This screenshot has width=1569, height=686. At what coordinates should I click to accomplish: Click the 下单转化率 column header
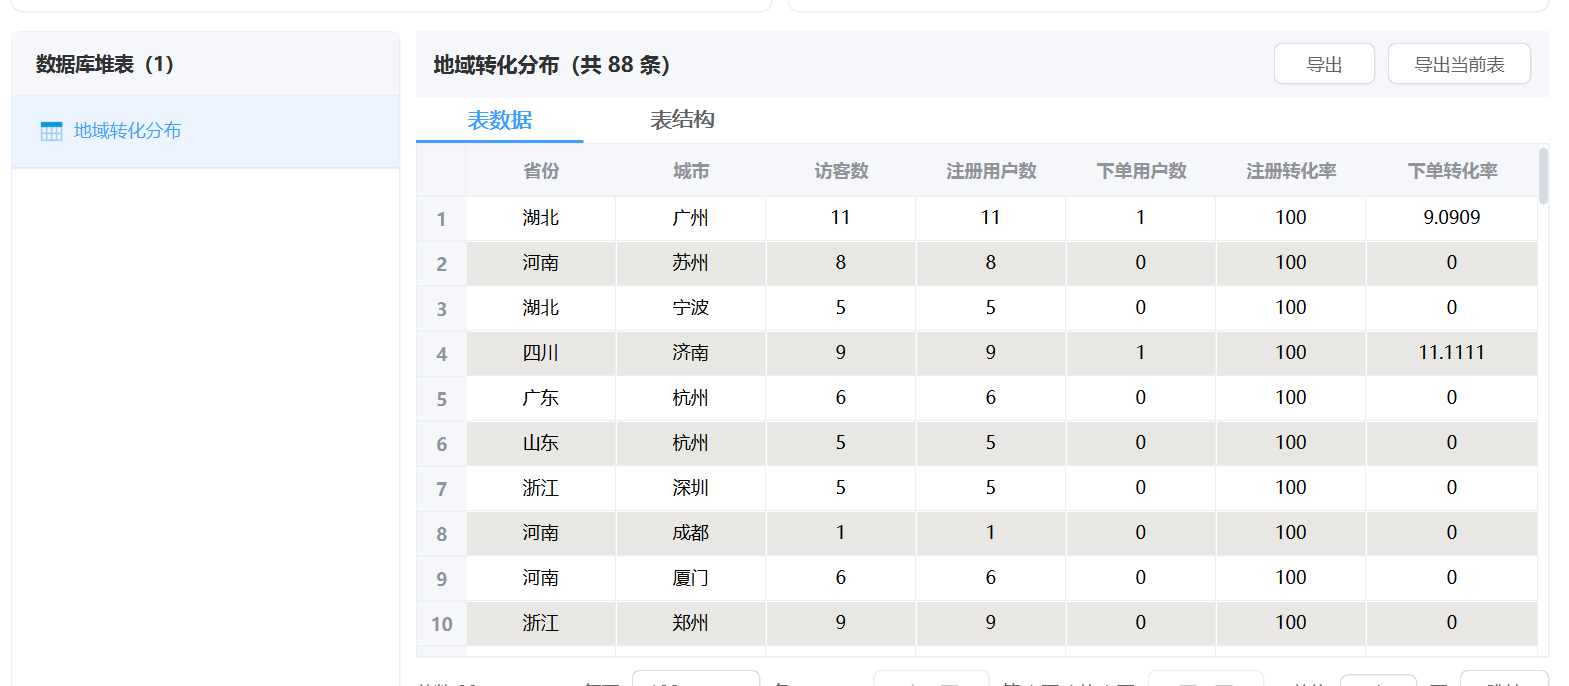coord(1451,171)
